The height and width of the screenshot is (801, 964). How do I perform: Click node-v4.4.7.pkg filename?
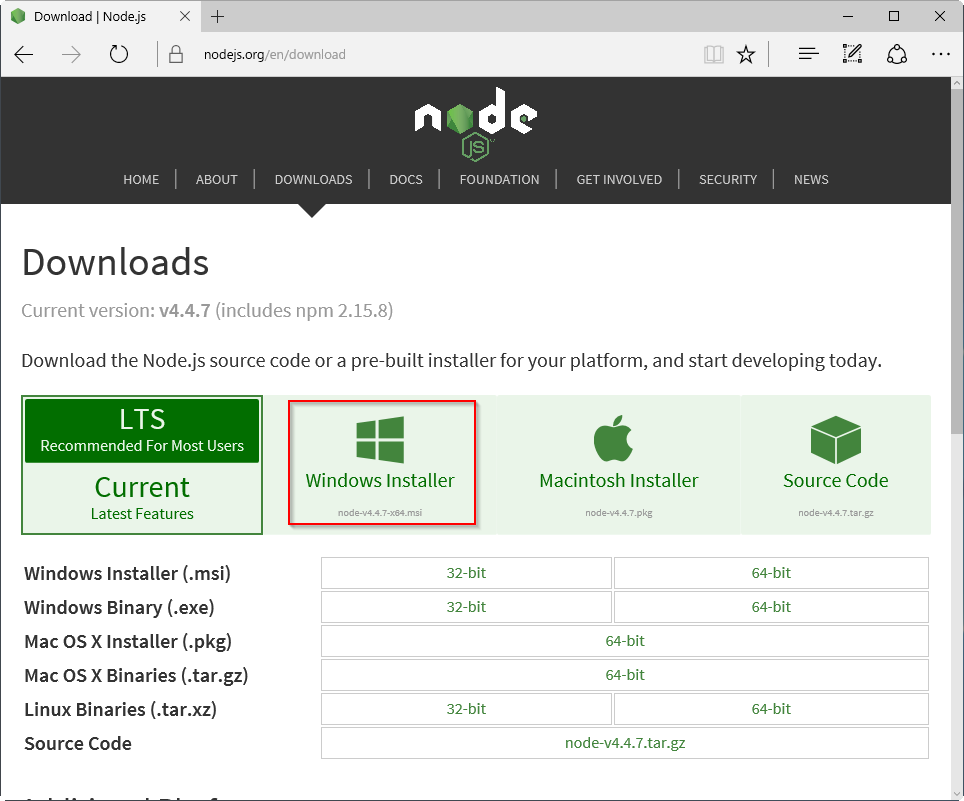point(618,513)
